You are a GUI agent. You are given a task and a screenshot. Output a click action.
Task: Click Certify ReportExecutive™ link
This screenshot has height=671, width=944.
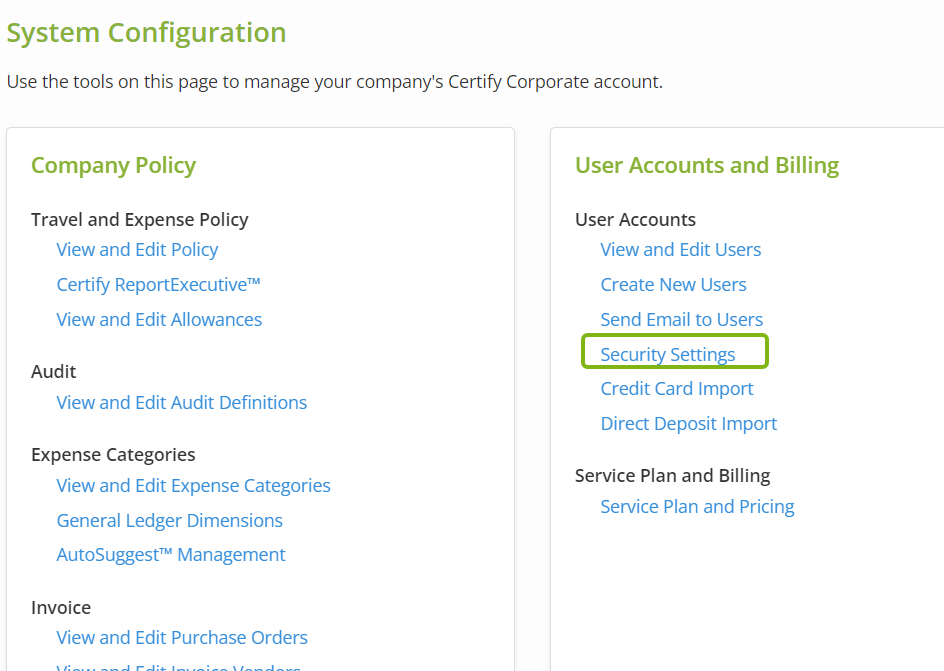[x=158, y=285]
